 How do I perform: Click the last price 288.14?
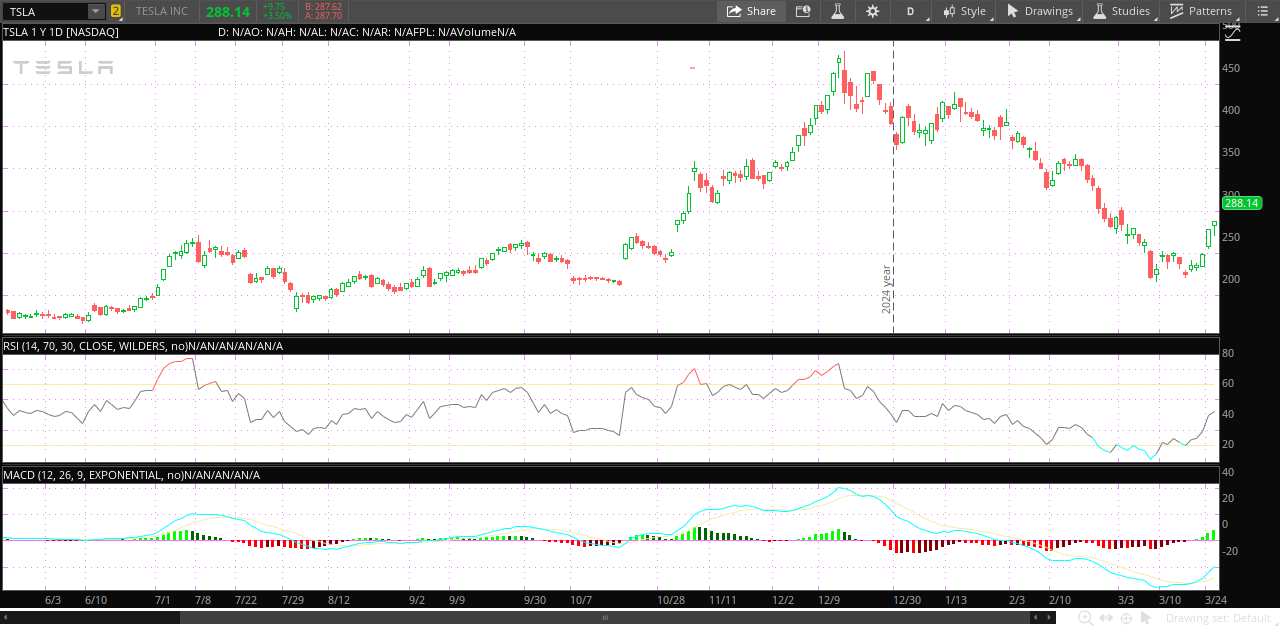228,12
